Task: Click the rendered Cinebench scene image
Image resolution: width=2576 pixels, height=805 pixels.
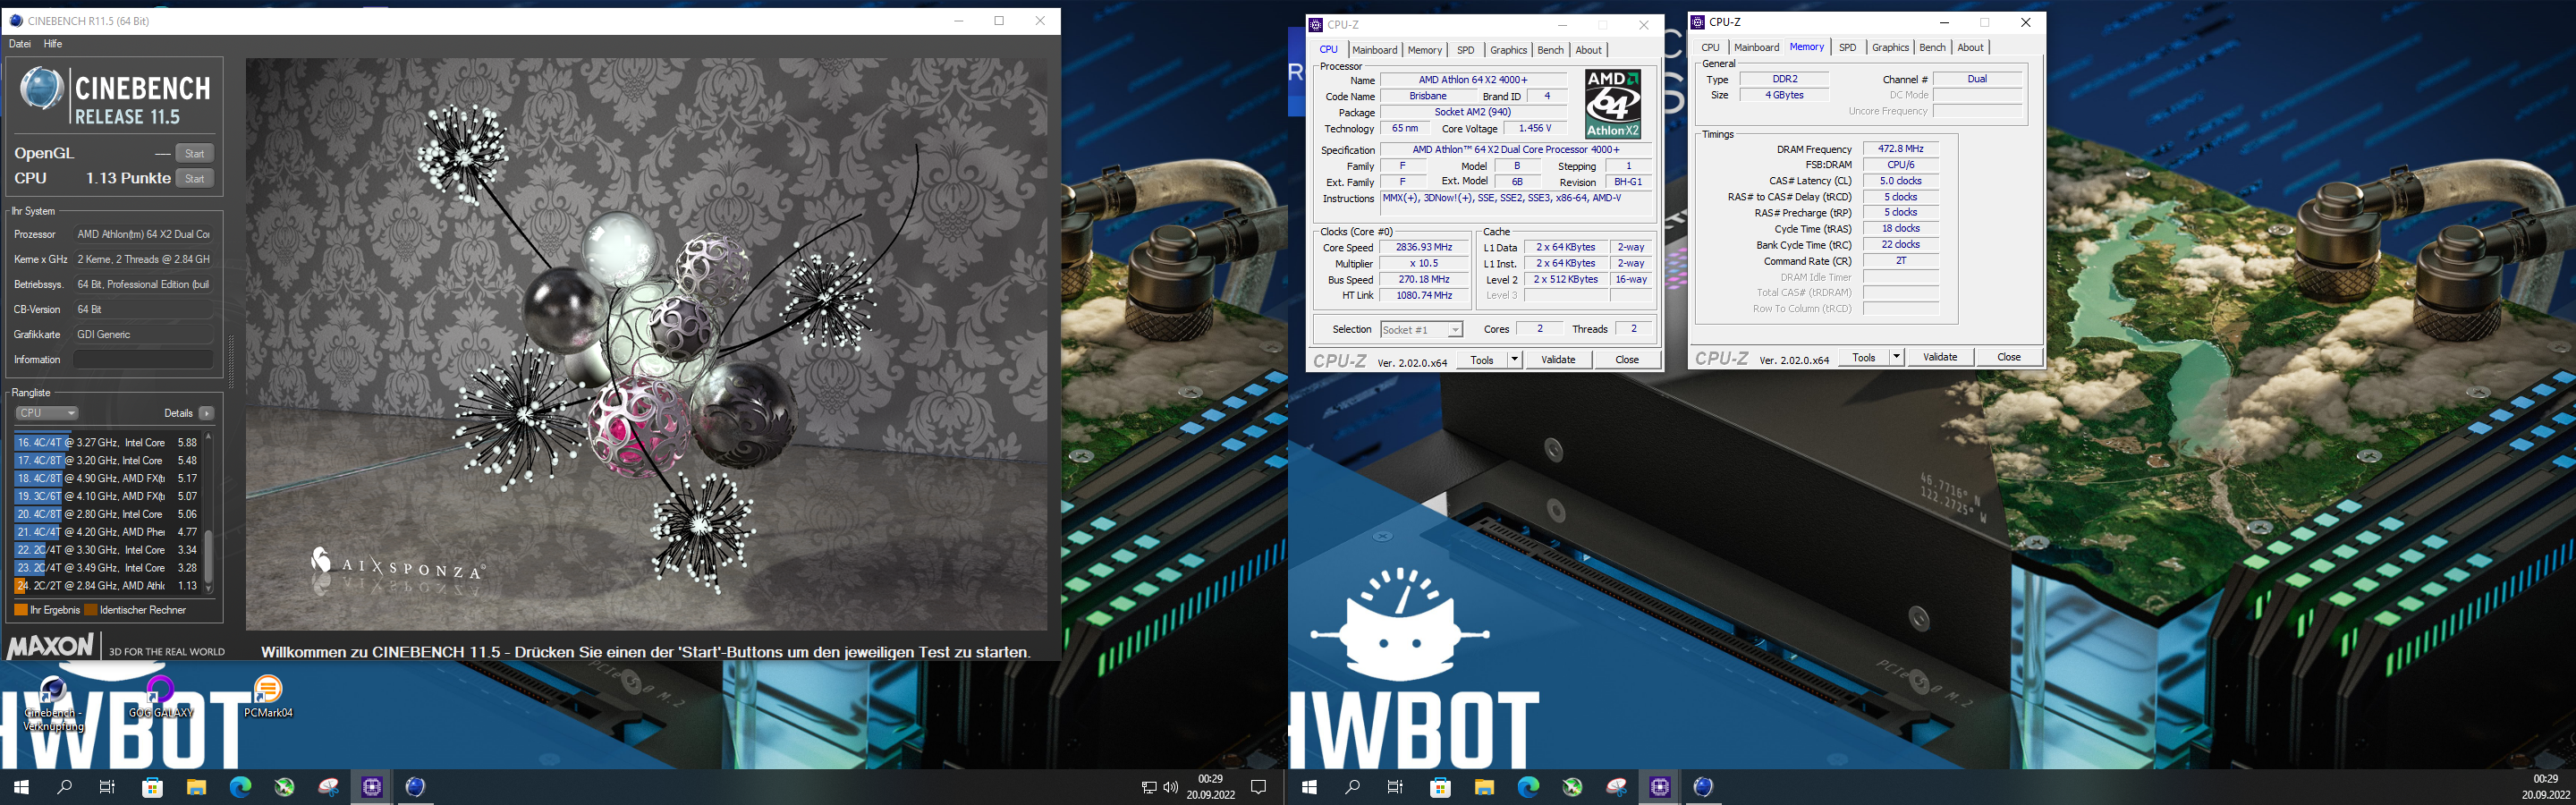Action: pos(646,344)
